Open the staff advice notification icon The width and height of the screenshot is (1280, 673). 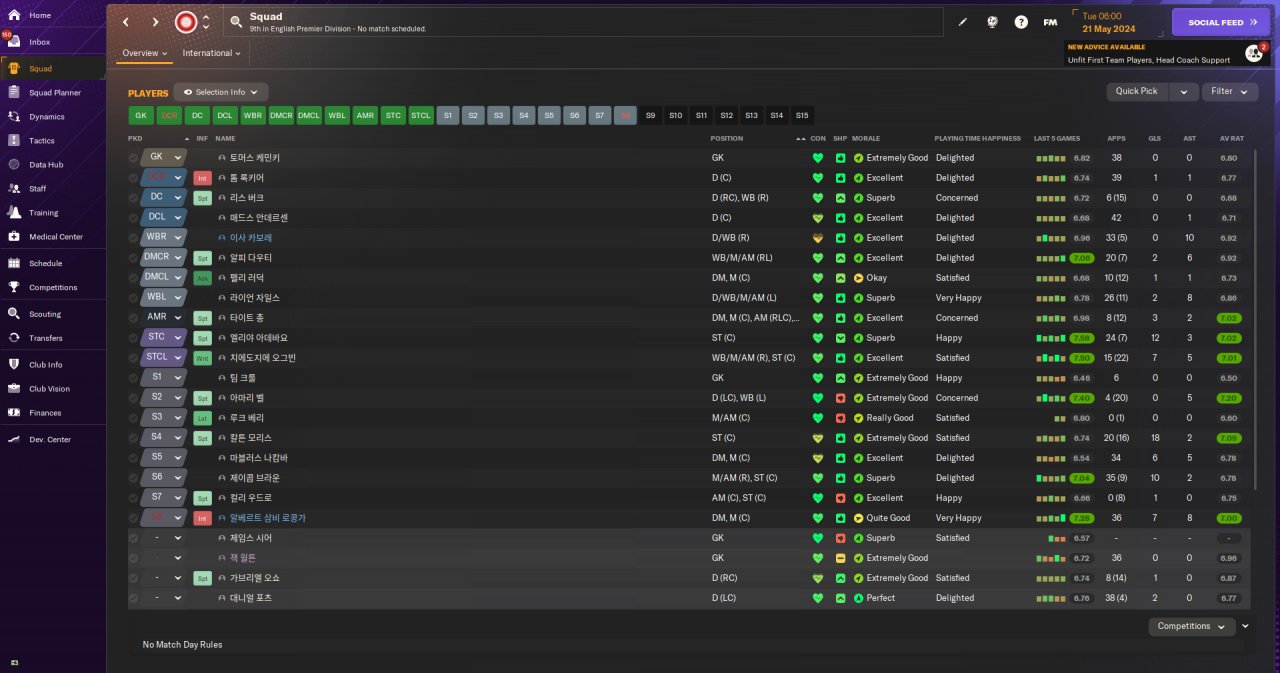1253,53
